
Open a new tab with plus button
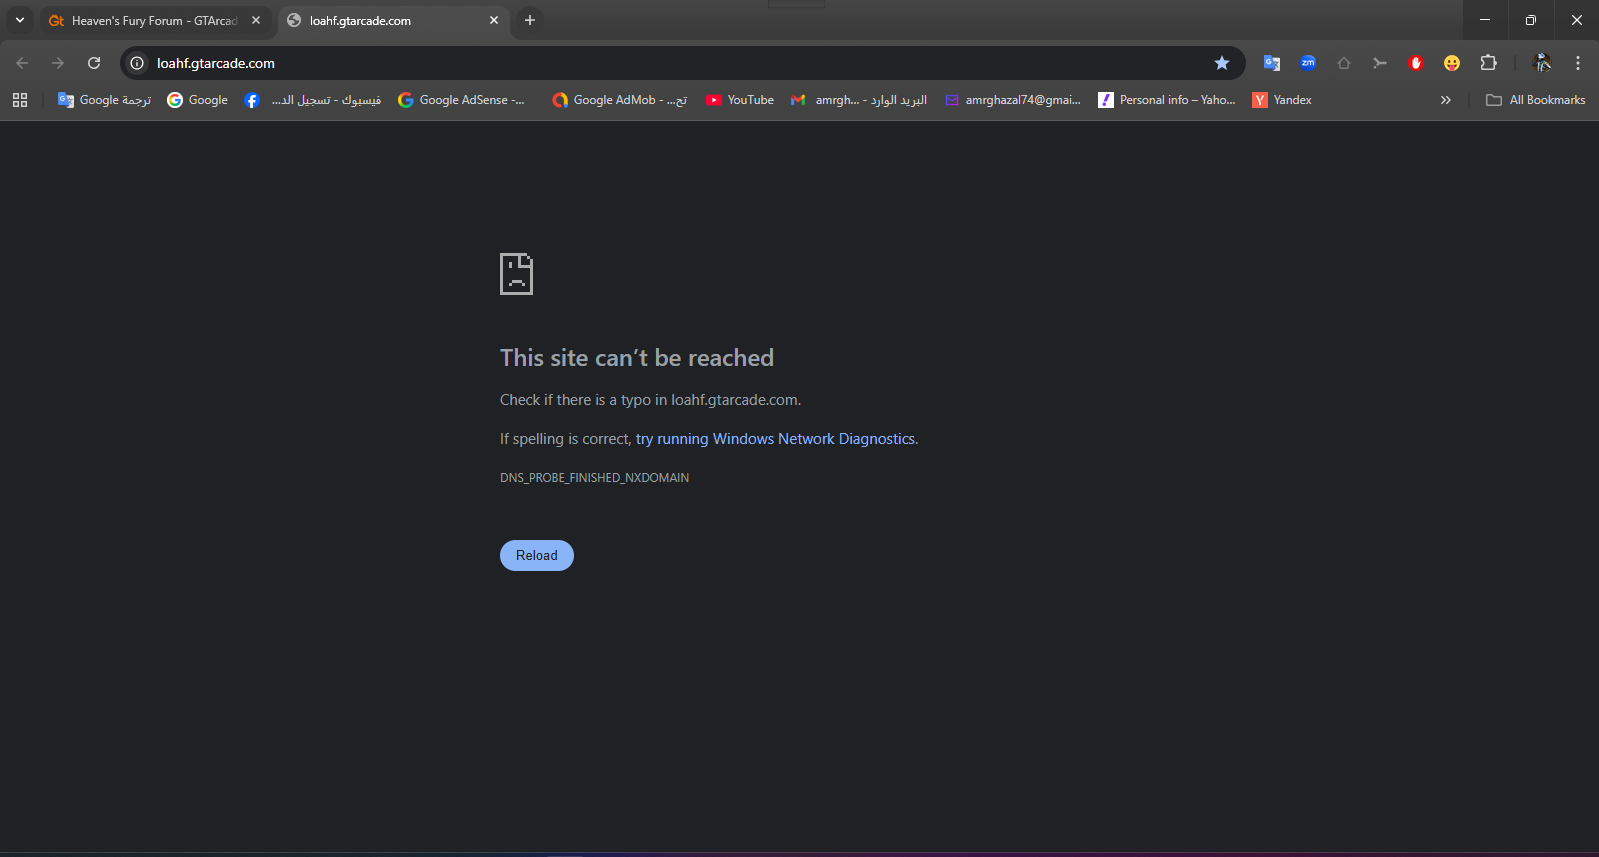click(530, 20)
